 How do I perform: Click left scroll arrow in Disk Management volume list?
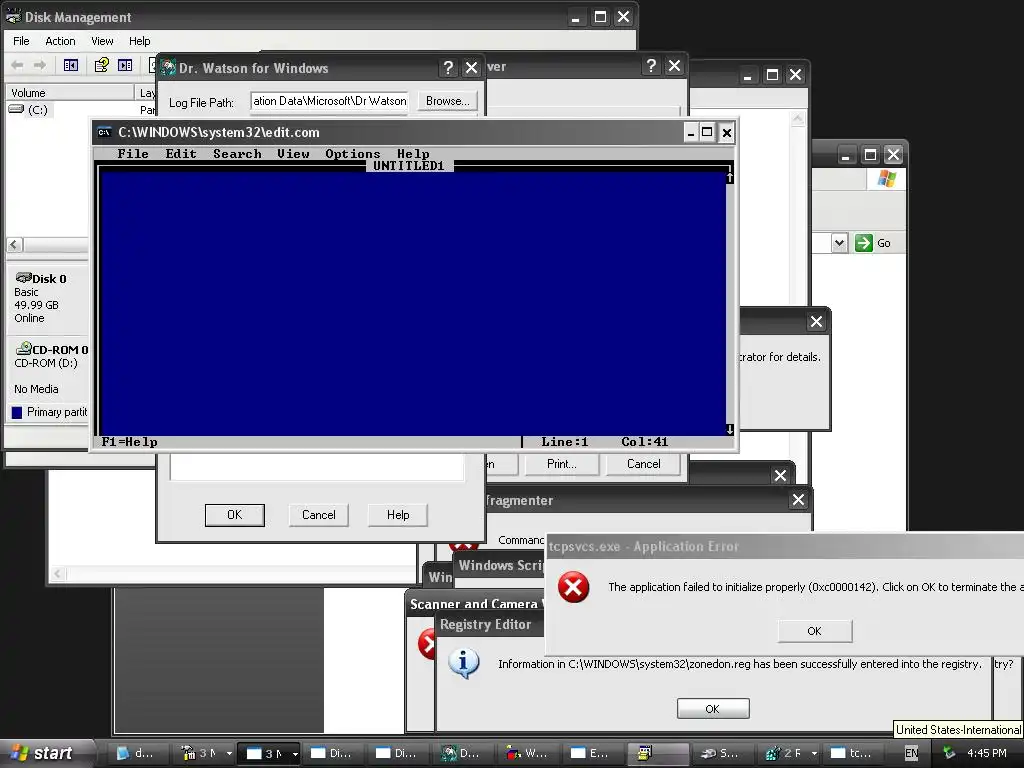(x=14, y=245)
